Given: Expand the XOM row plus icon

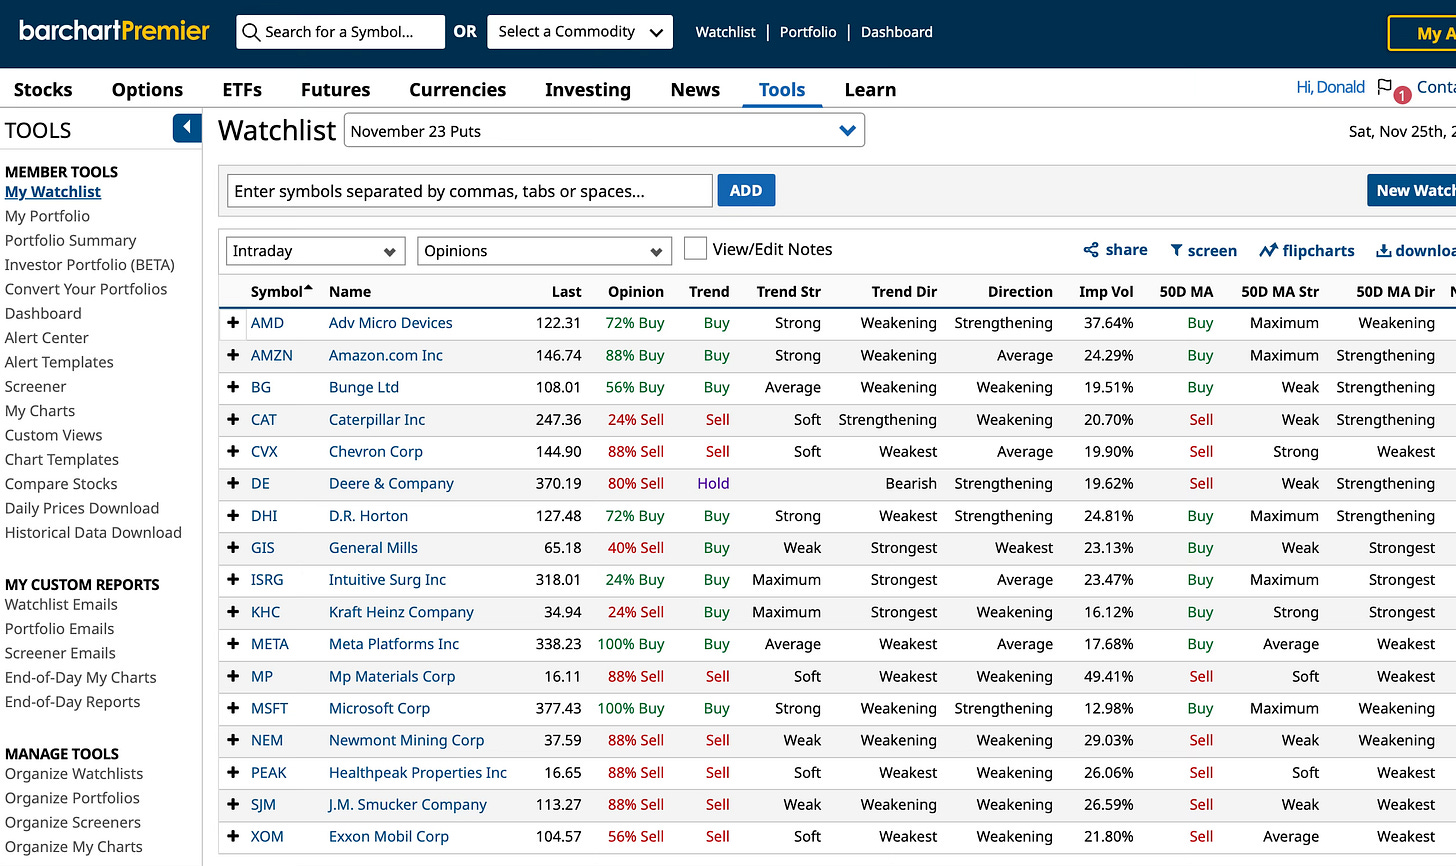Looking at the screenshot, I should tap(233, 837).
